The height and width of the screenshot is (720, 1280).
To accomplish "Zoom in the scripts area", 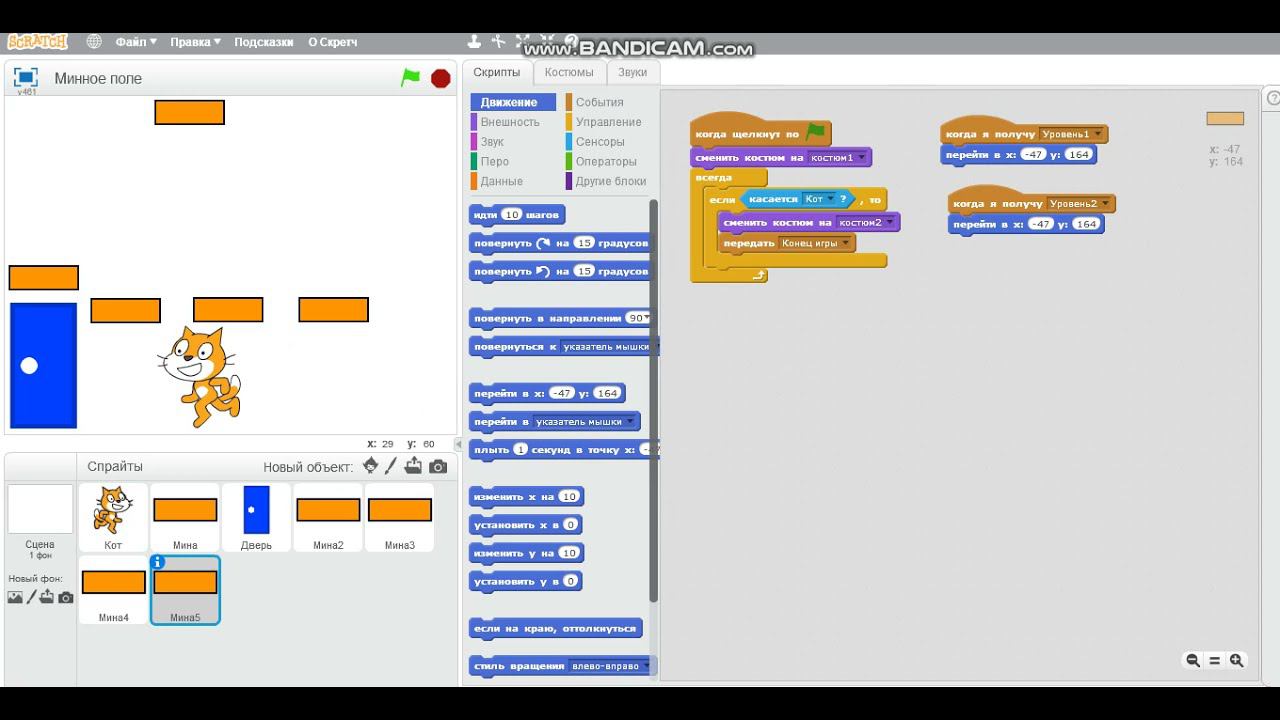I will click(1237, 660).
